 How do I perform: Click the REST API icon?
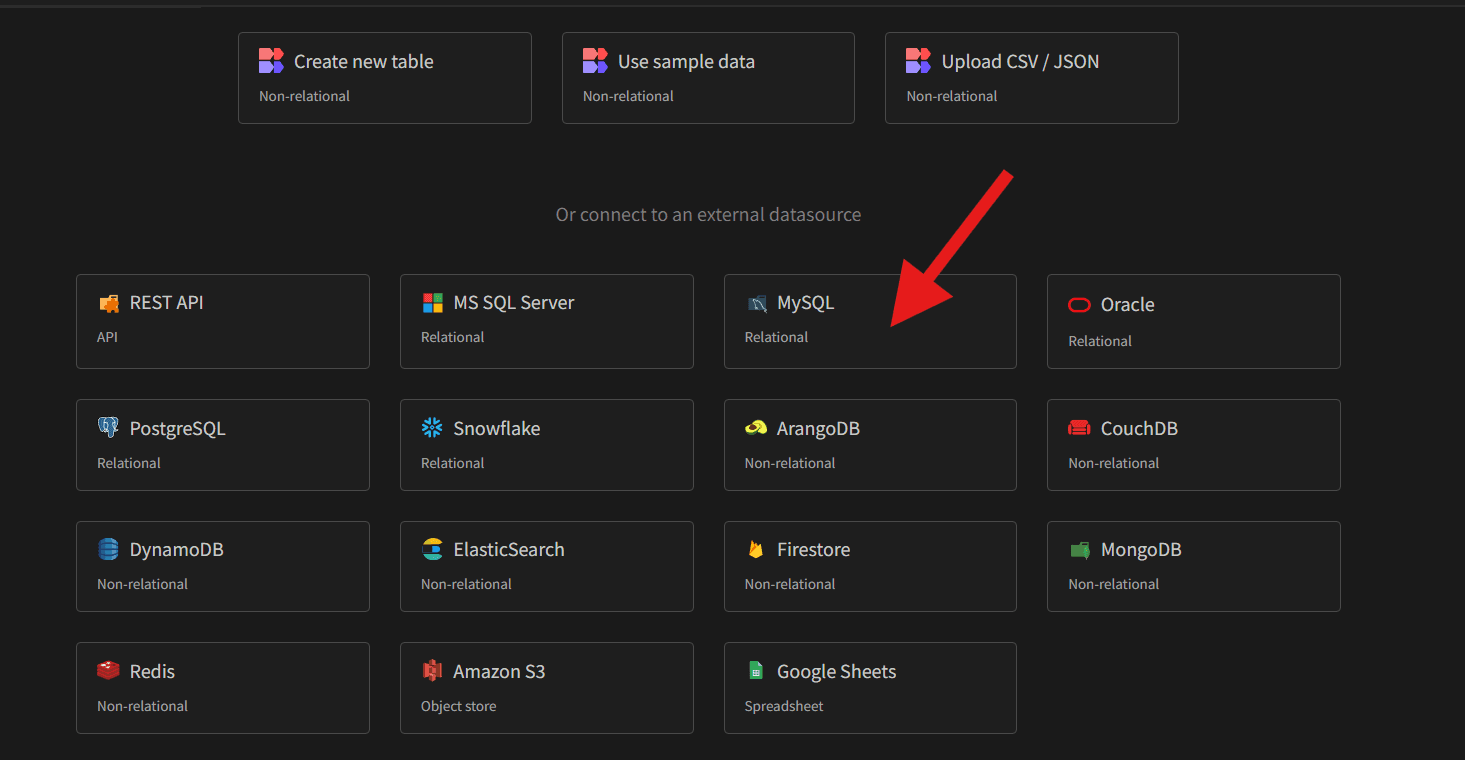(108, 303)
